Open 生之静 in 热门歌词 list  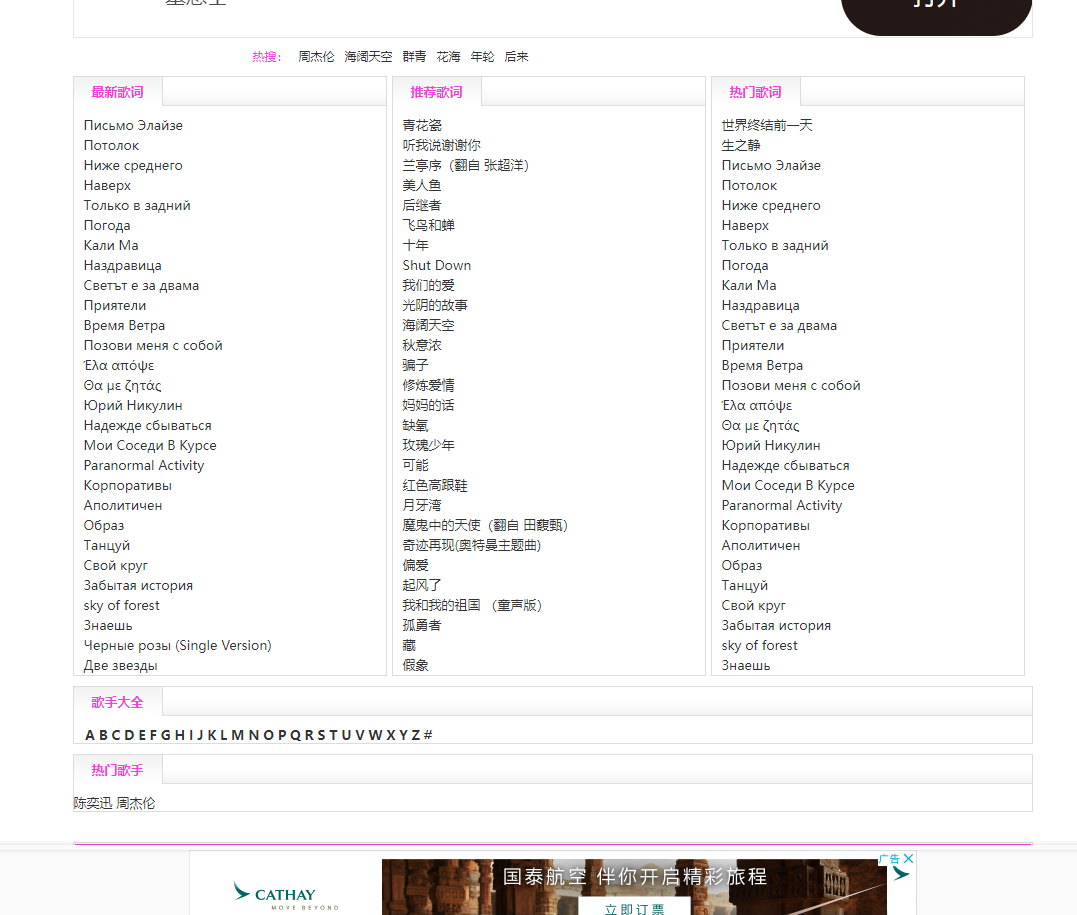(741, 146)
